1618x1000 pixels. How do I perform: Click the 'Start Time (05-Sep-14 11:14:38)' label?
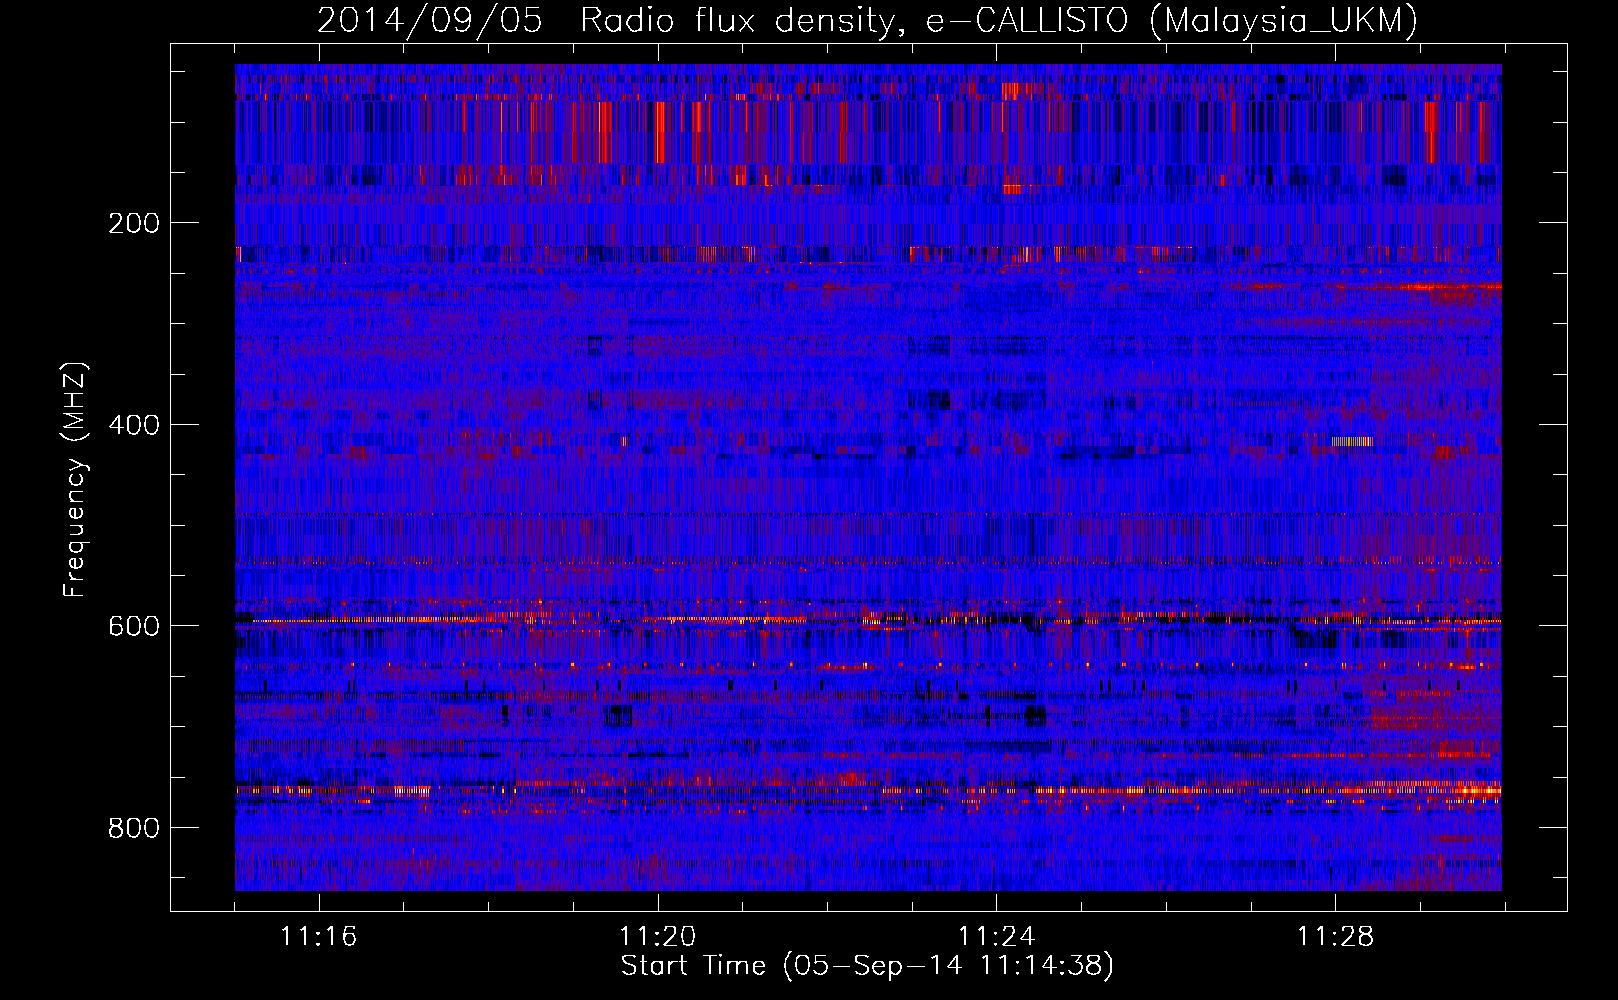tap(867, 966)
